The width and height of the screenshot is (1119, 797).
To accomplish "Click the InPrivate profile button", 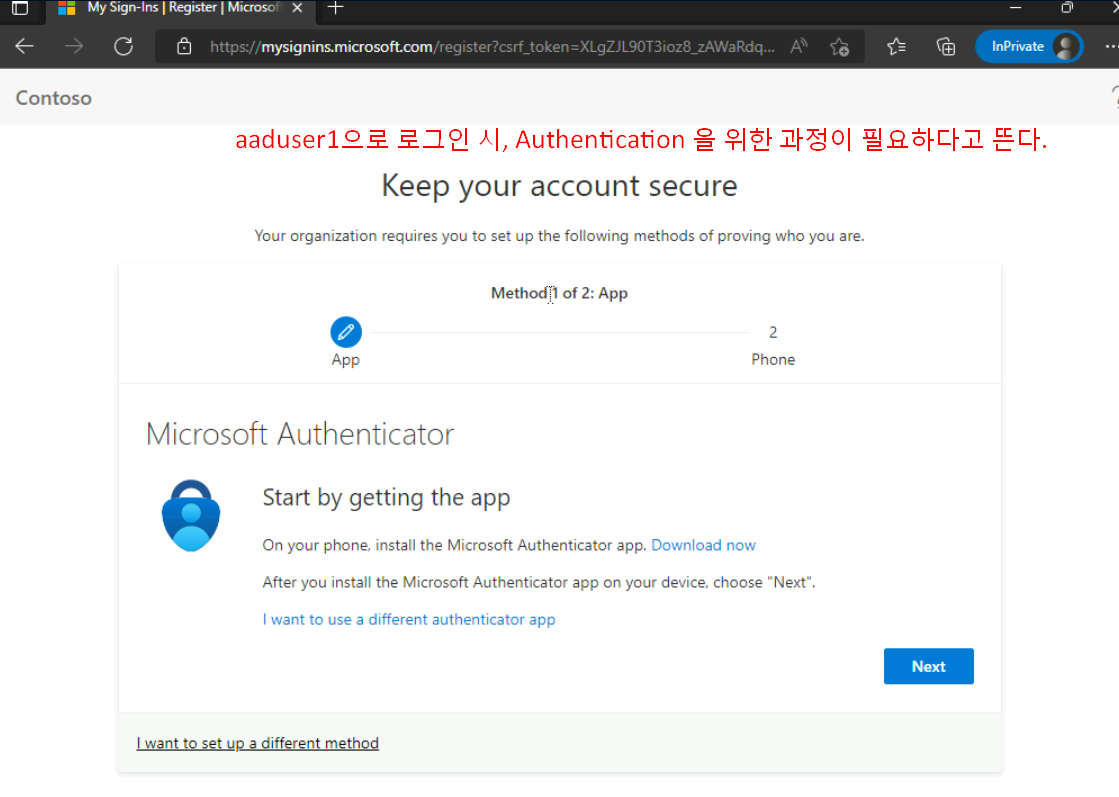I will click(1028, 46).
